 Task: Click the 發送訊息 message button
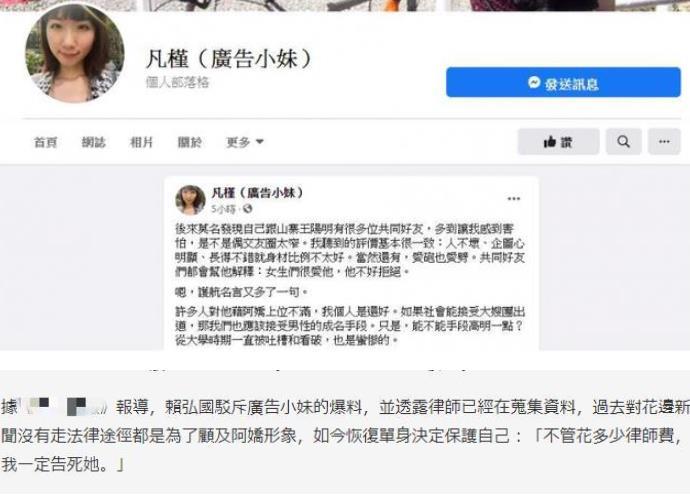click(563, 82)
